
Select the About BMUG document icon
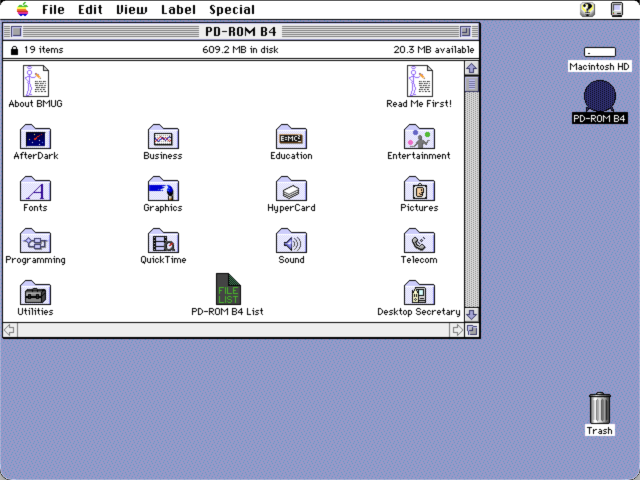click(x=36, y=81)
